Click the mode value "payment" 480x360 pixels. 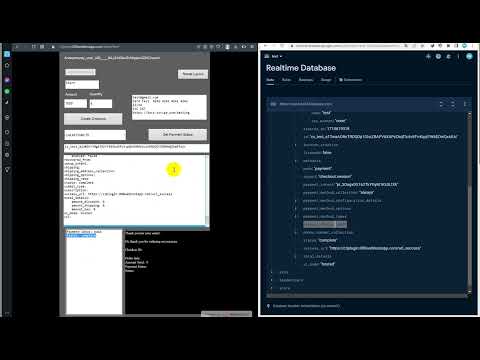click(x=323, y=169)
